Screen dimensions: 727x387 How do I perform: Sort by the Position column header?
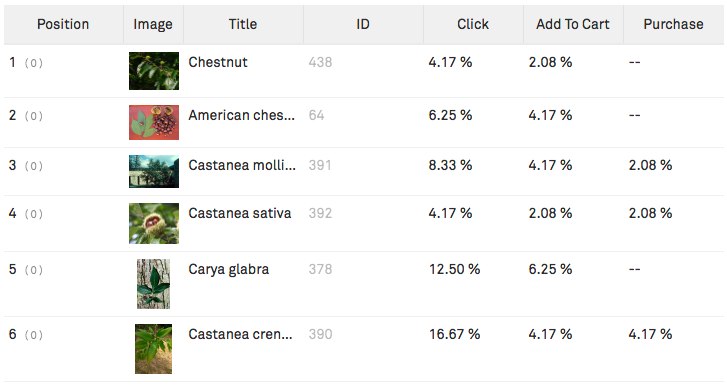(x=63, y=24)
